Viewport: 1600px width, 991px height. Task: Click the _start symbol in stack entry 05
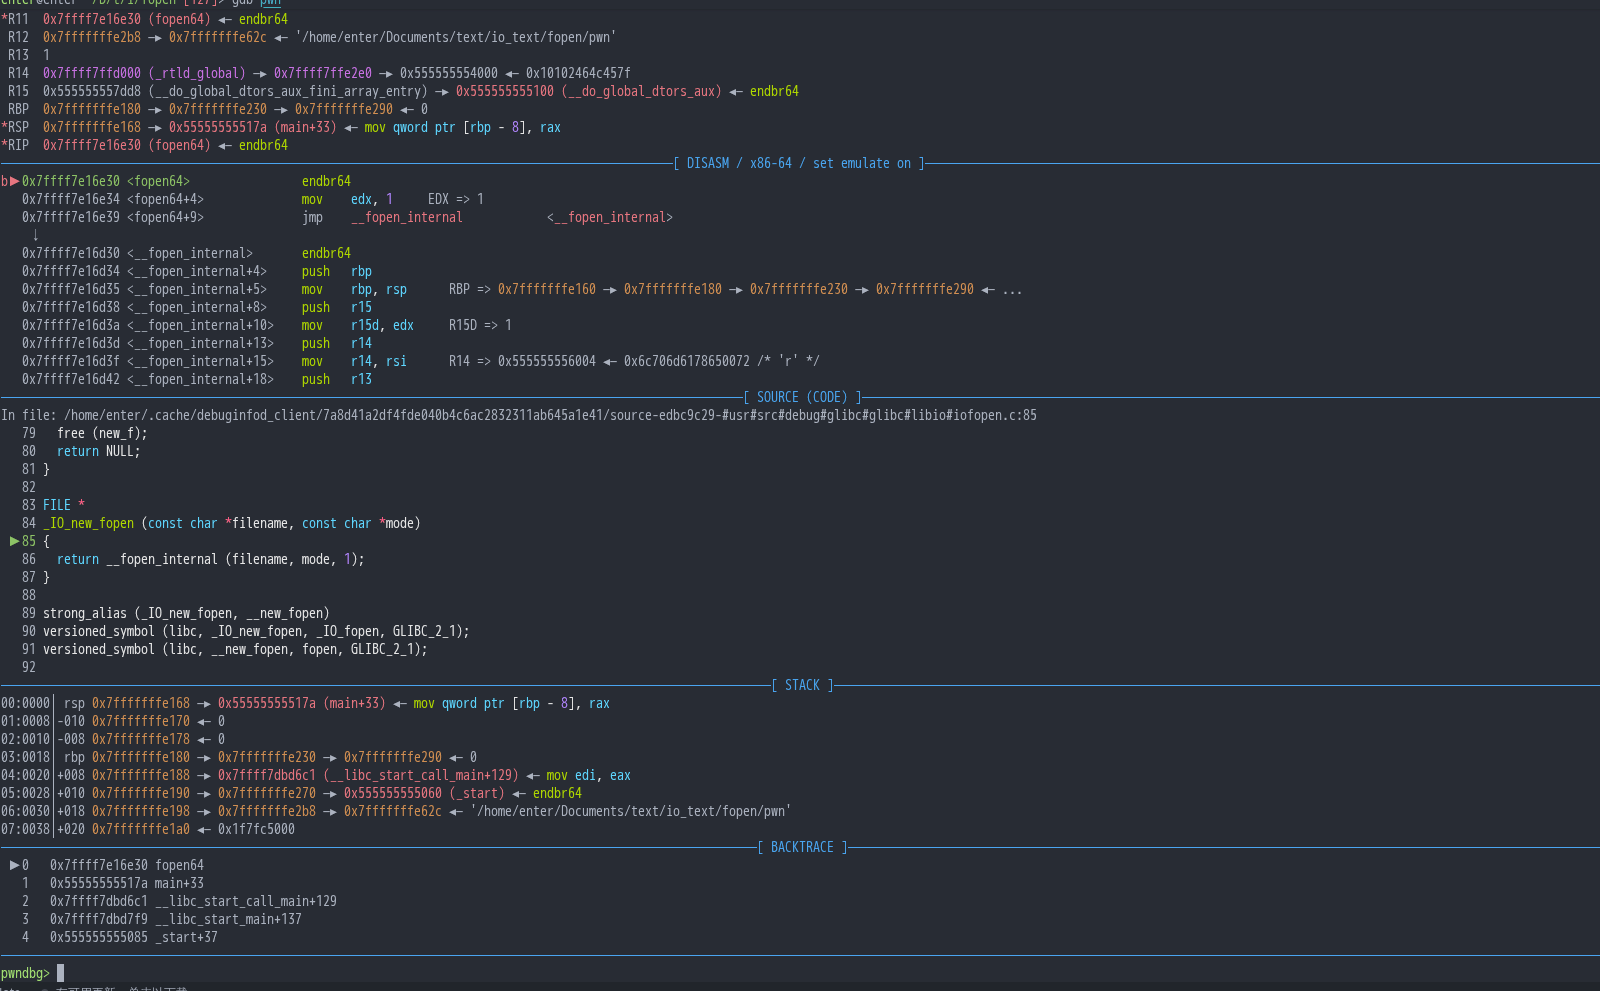[477, 793]
